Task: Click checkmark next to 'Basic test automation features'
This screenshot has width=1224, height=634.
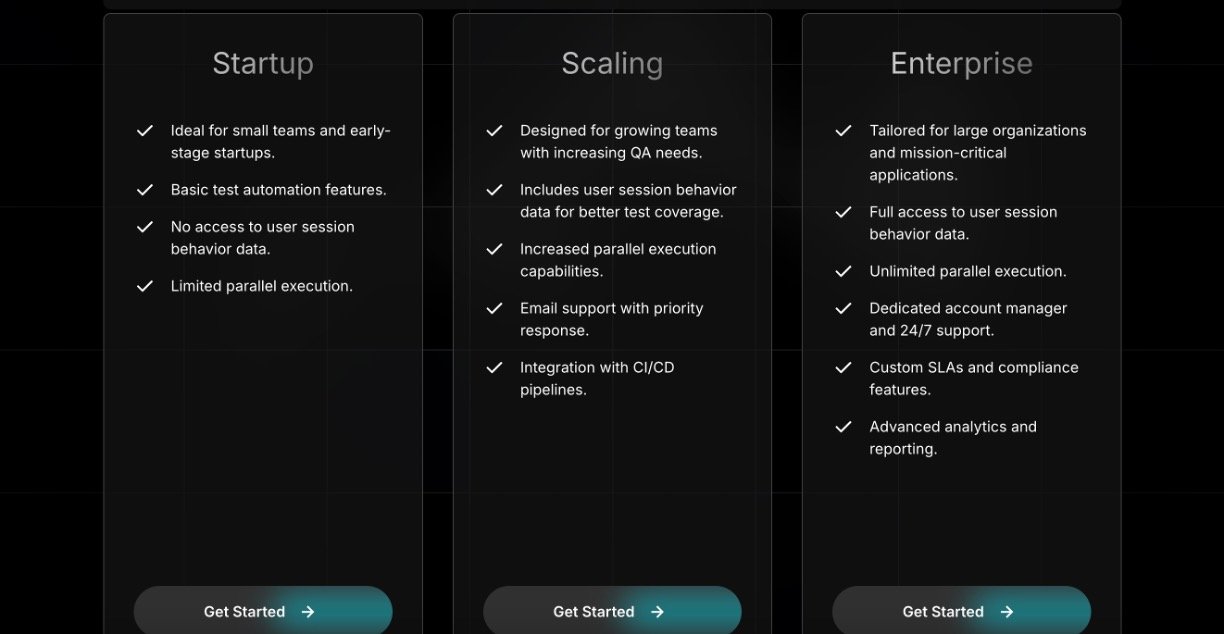Action: tap(145, 190)
